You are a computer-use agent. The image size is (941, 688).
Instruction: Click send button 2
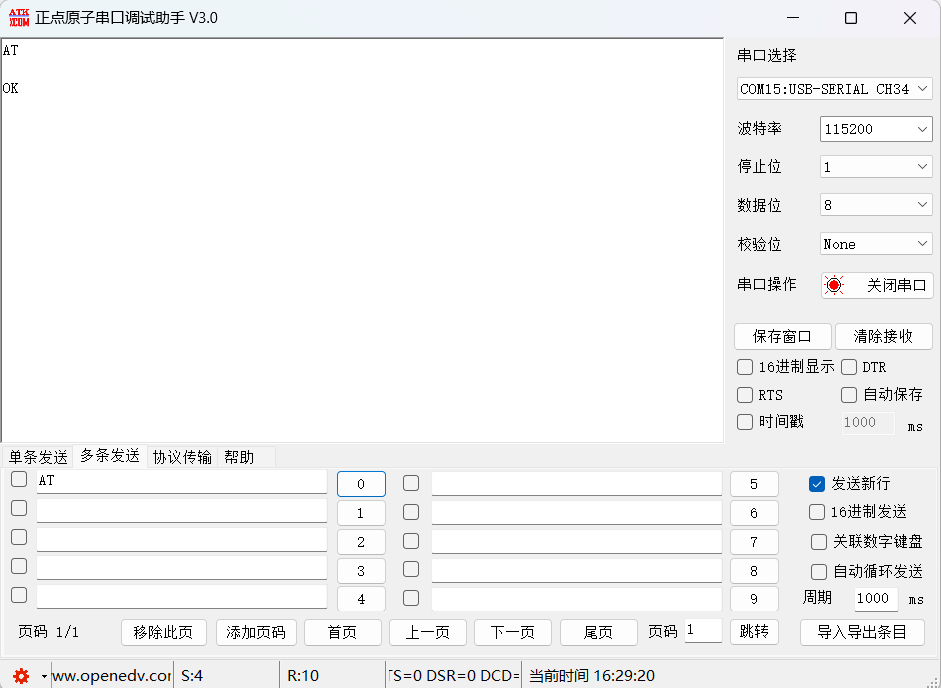361,542
